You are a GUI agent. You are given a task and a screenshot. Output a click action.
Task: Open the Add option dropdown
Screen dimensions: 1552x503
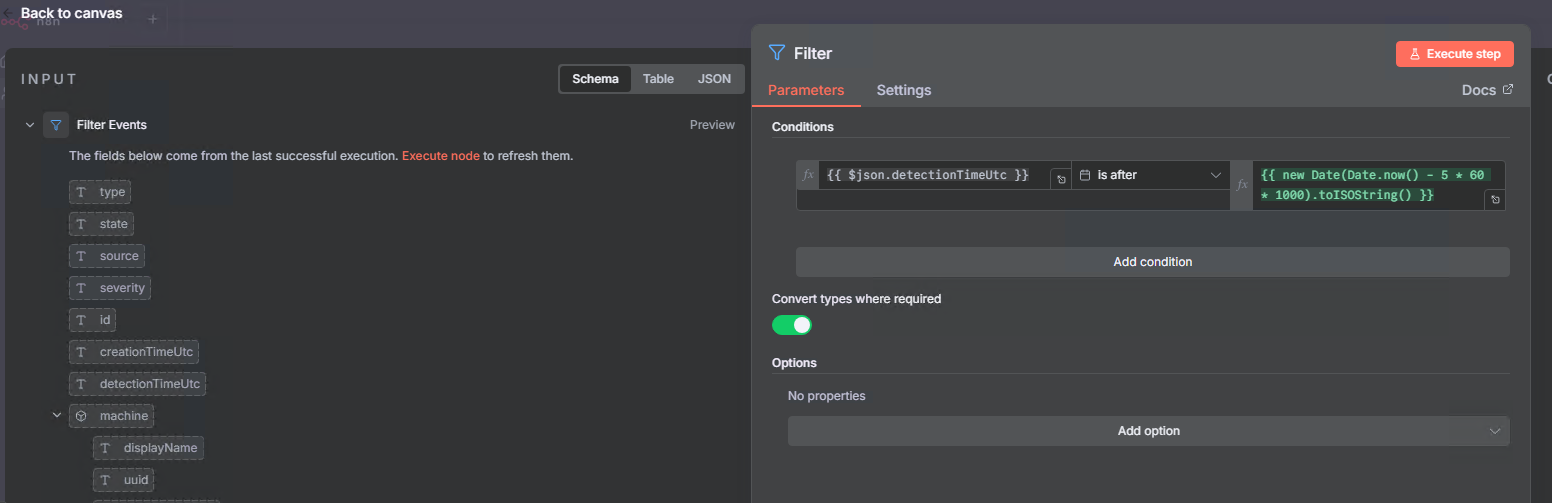pos(1148,431)
